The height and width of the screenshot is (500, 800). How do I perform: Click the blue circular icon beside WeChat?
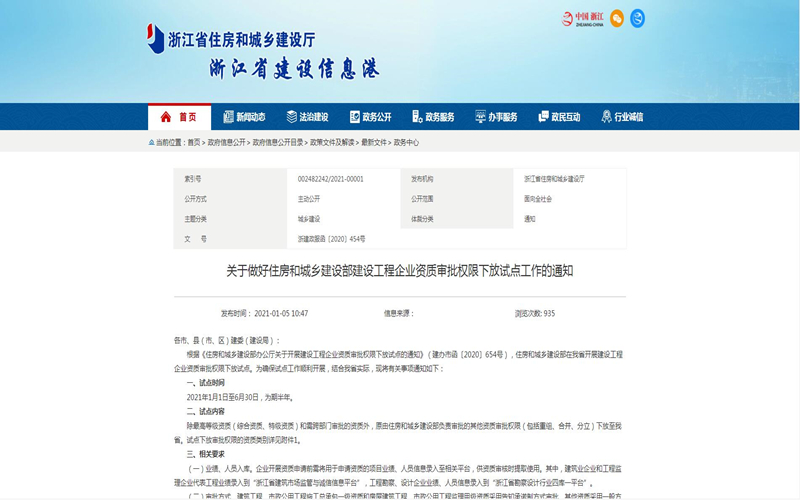pyautogui.click(x=637, y=18)
